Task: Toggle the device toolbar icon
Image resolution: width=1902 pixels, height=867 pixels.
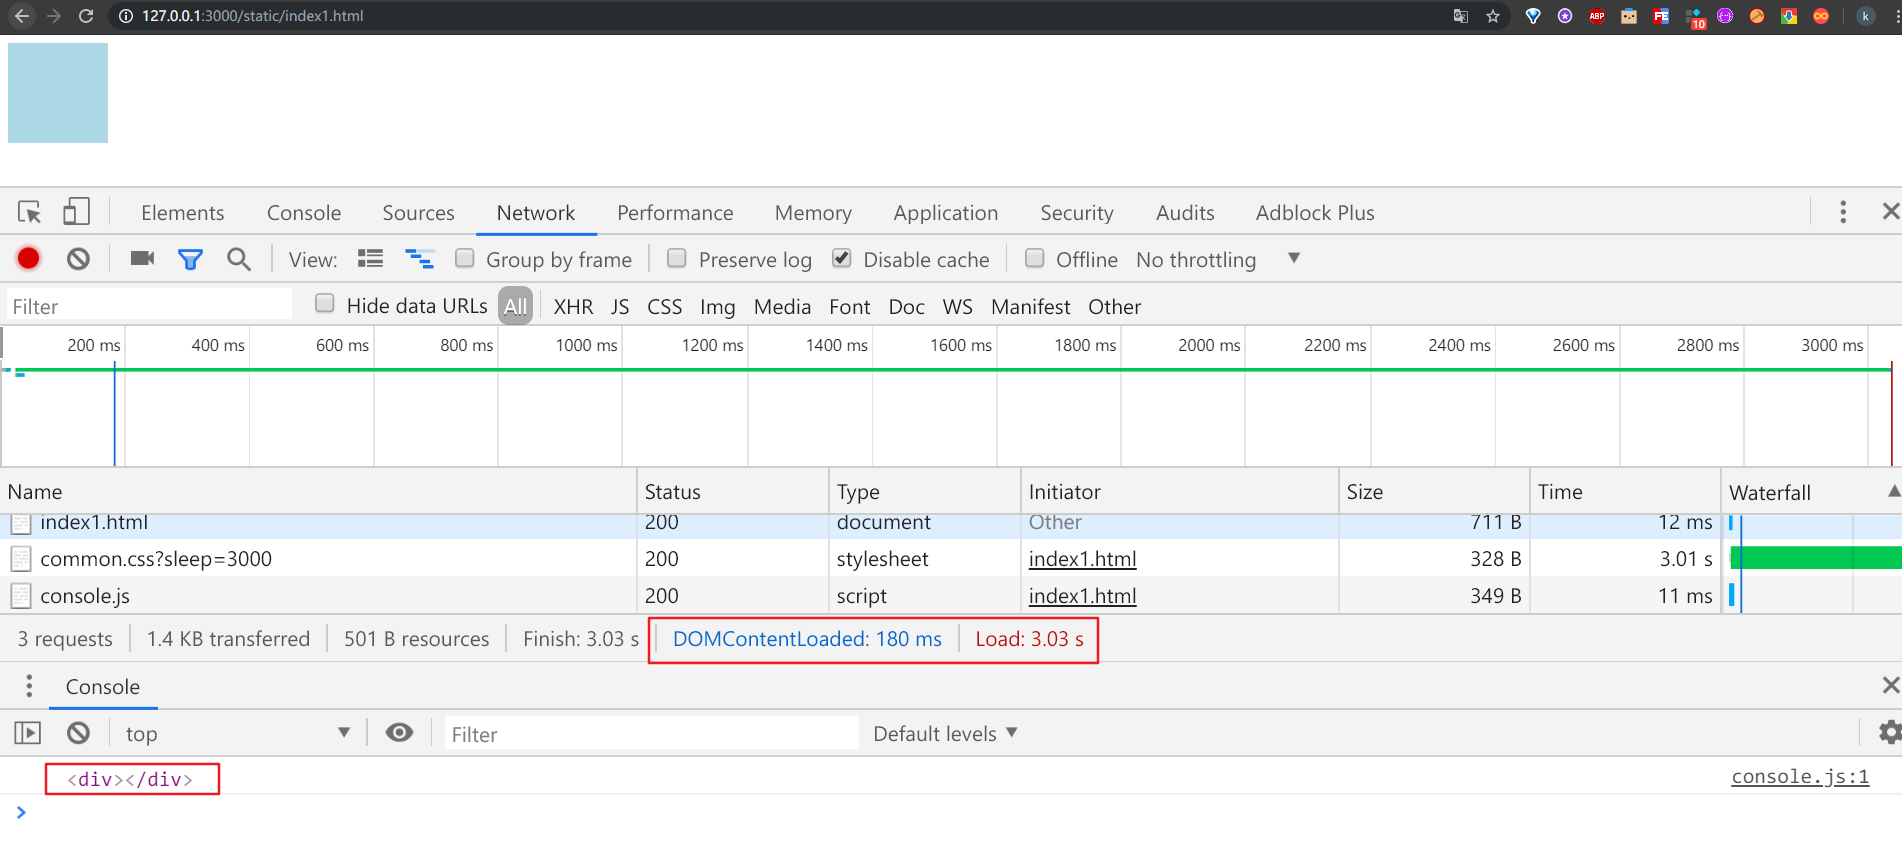Action: tap(76, 212)
